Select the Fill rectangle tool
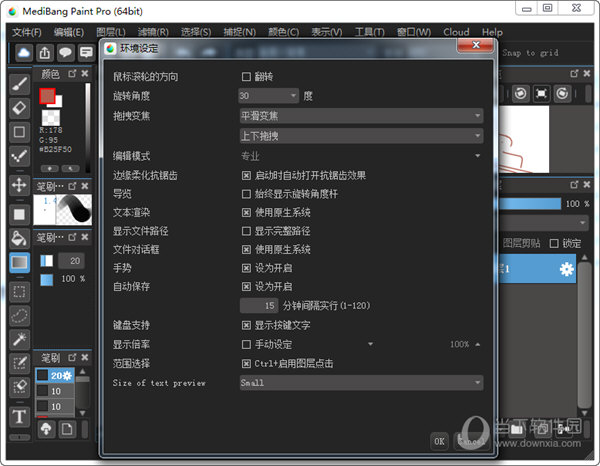Image resolution: width=600 pixels, height=466 pixels. click(x=19, y=214)
